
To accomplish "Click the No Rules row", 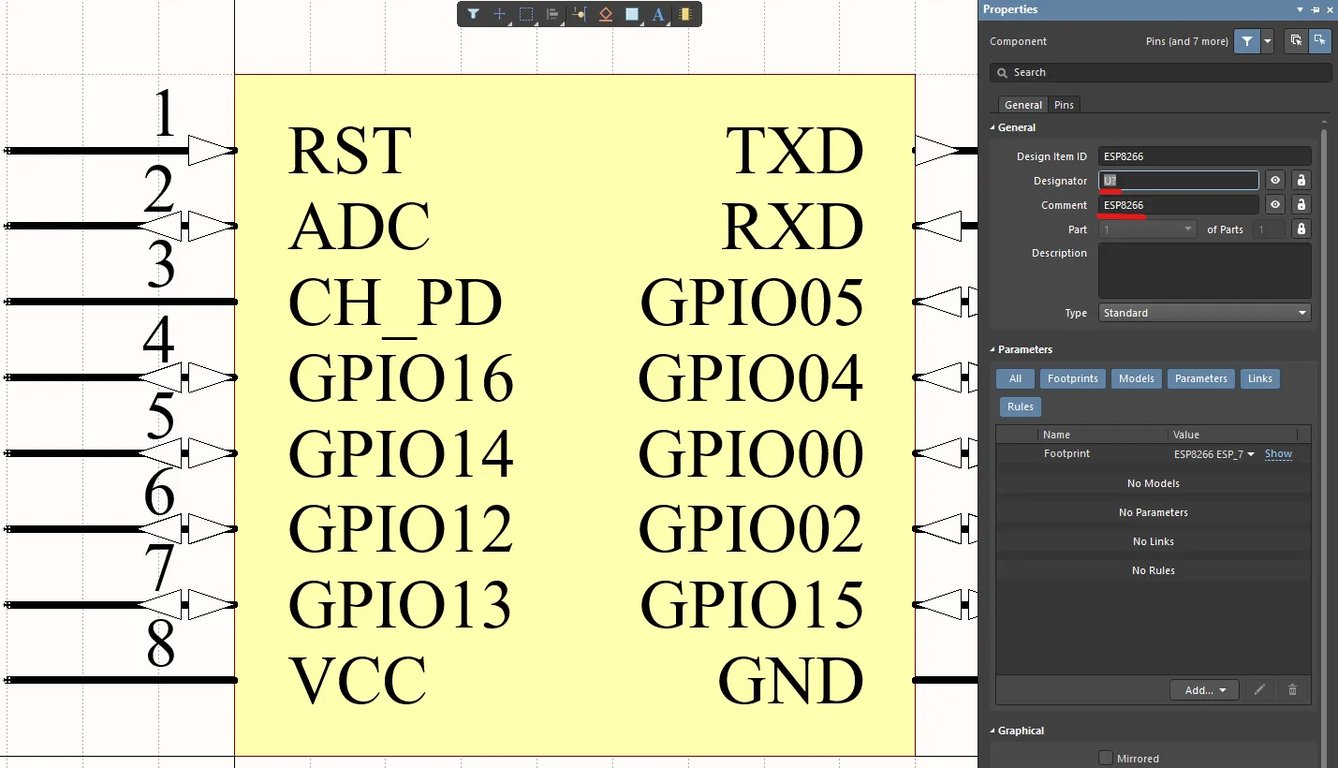I will click(1153, 570).
